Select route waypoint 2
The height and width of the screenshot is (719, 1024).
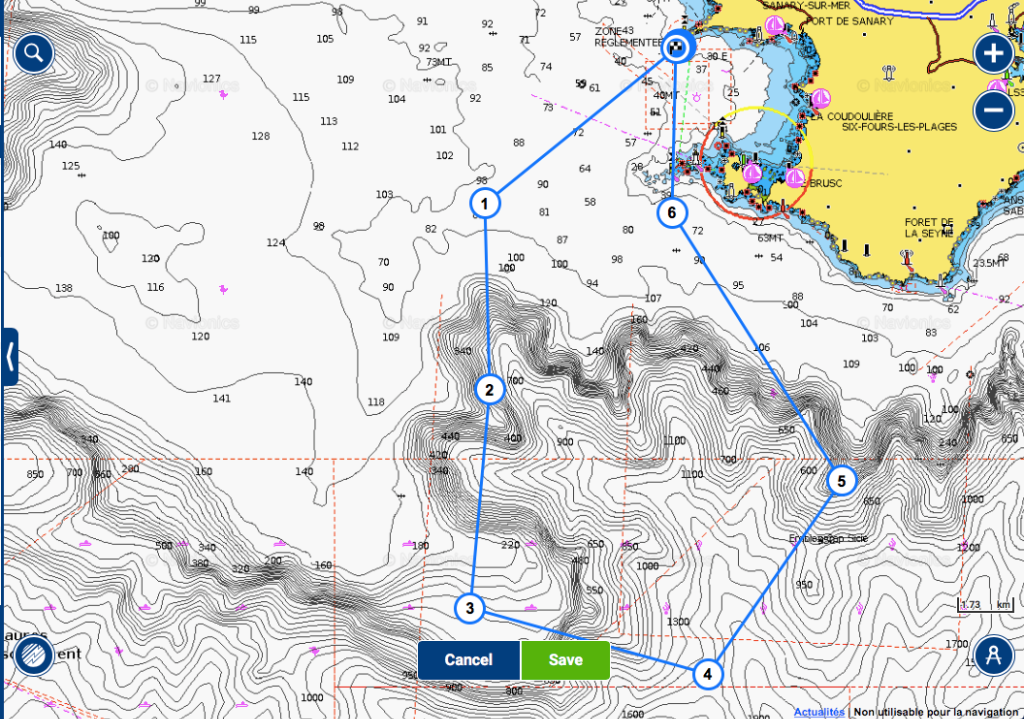pos(489,390)
